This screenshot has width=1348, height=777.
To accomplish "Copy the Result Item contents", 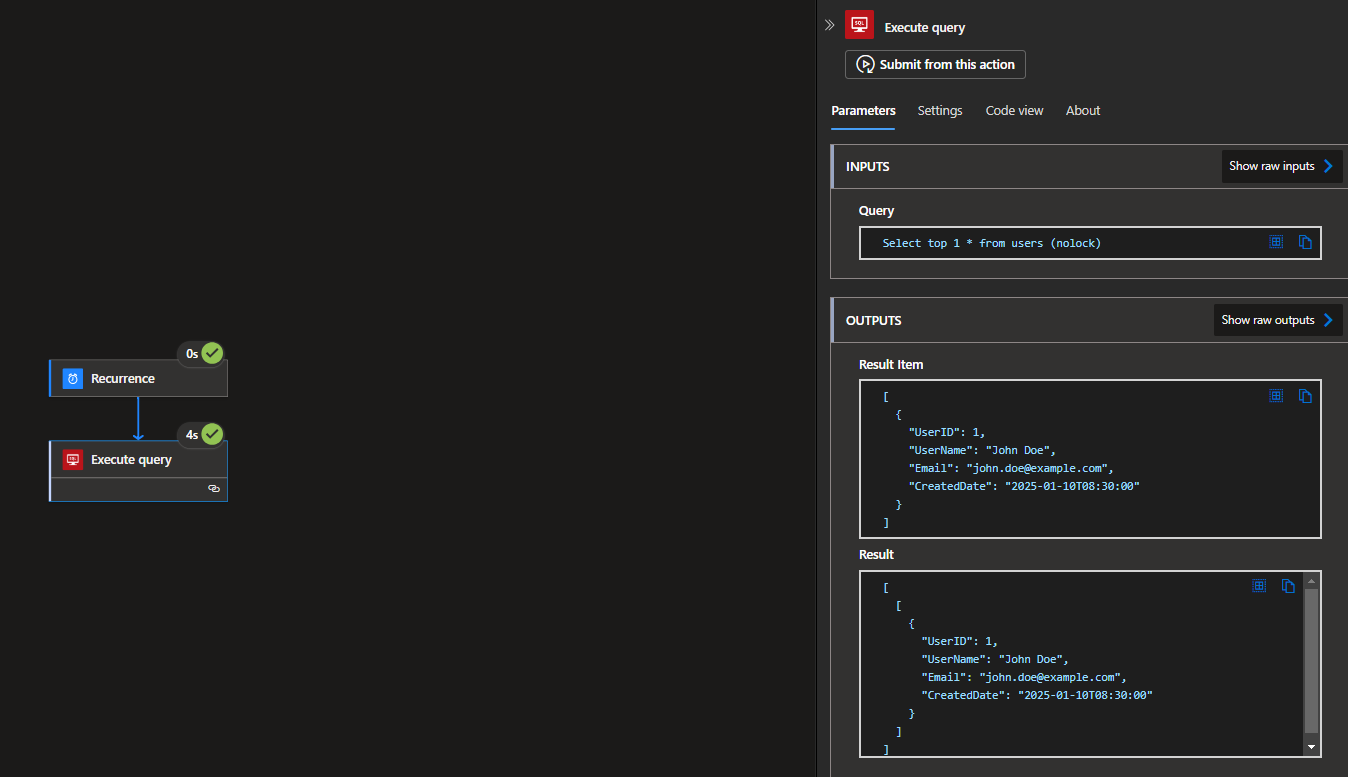I will coord(1305,396).
